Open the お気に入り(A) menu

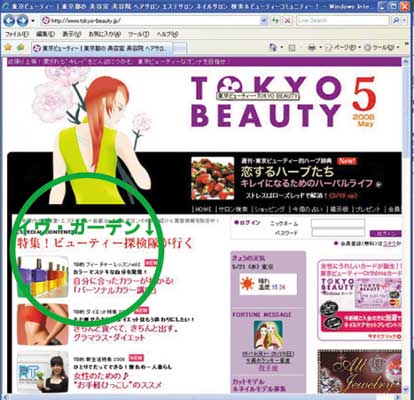(104, 34)
